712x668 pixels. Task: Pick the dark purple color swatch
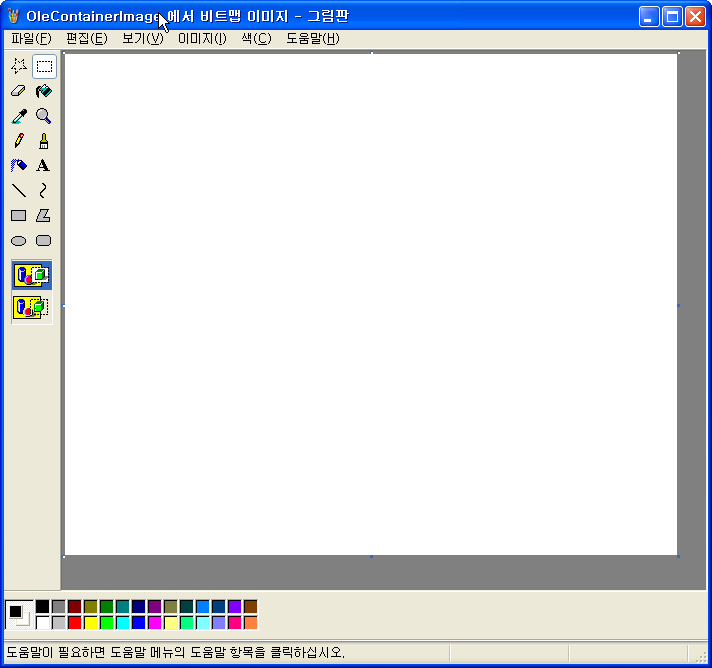click(155, 606)
